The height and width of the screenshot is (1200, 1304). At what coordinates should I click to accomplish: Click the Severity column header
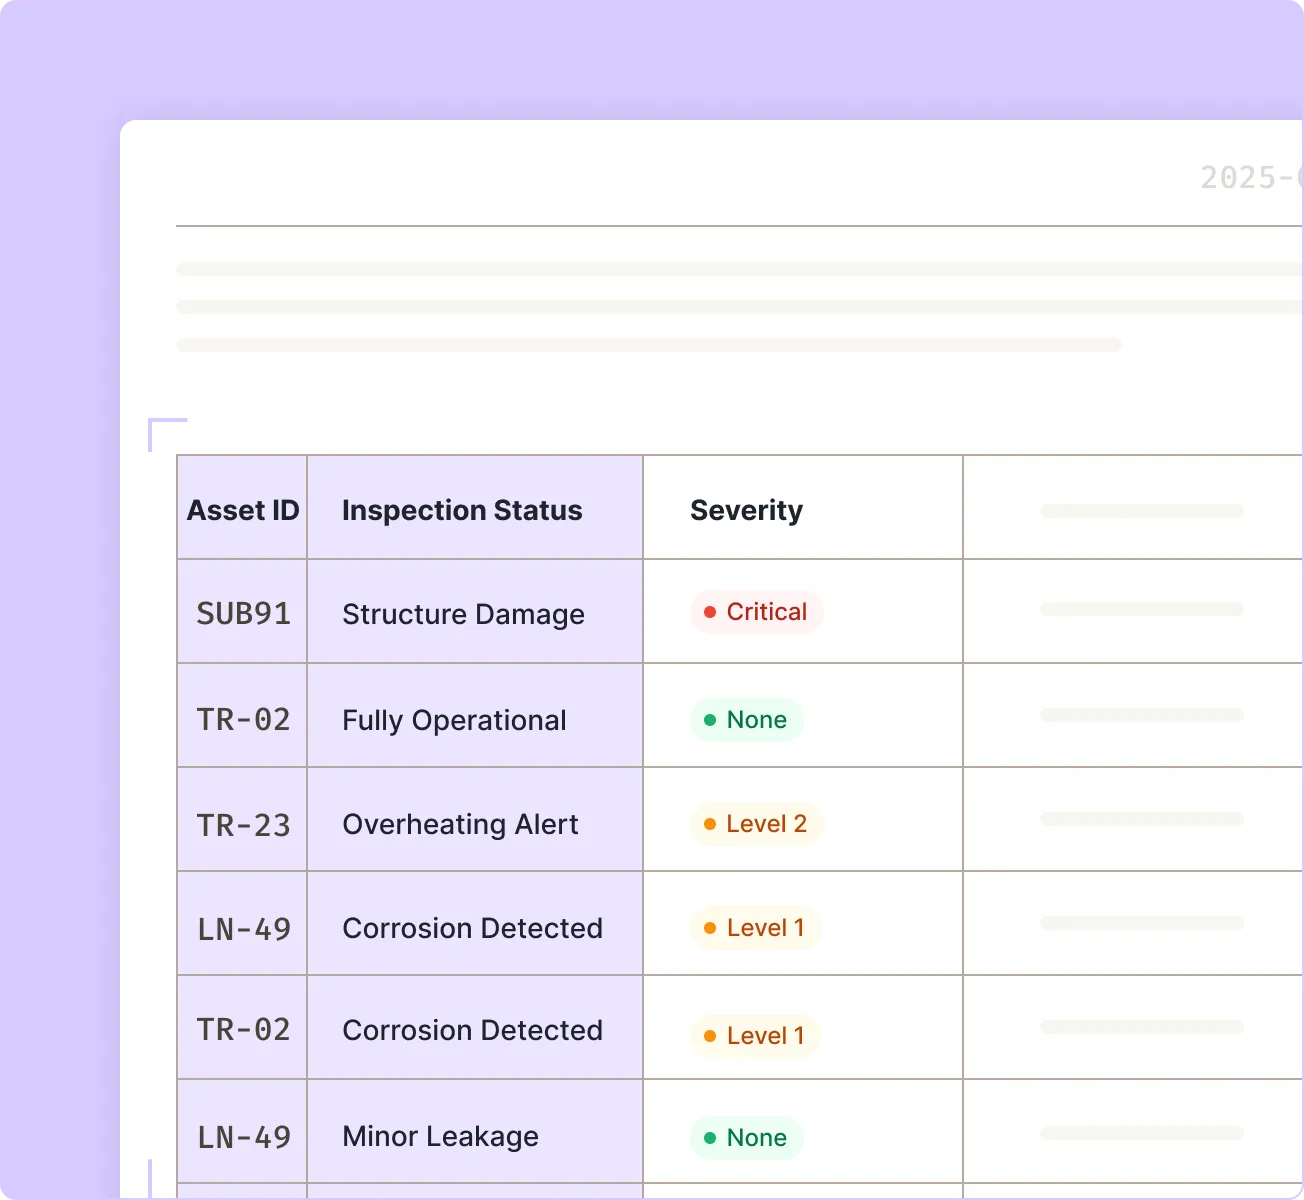[x=746, y=510]
